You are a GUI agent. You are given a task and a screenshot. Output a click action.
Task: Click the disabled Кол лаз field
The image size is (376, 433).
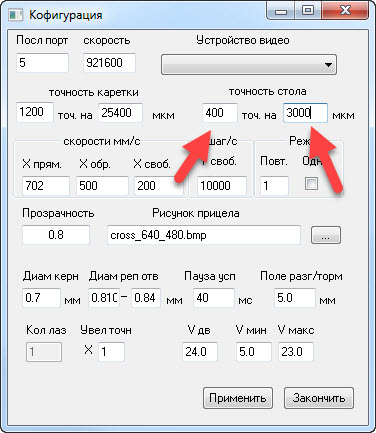44,352
